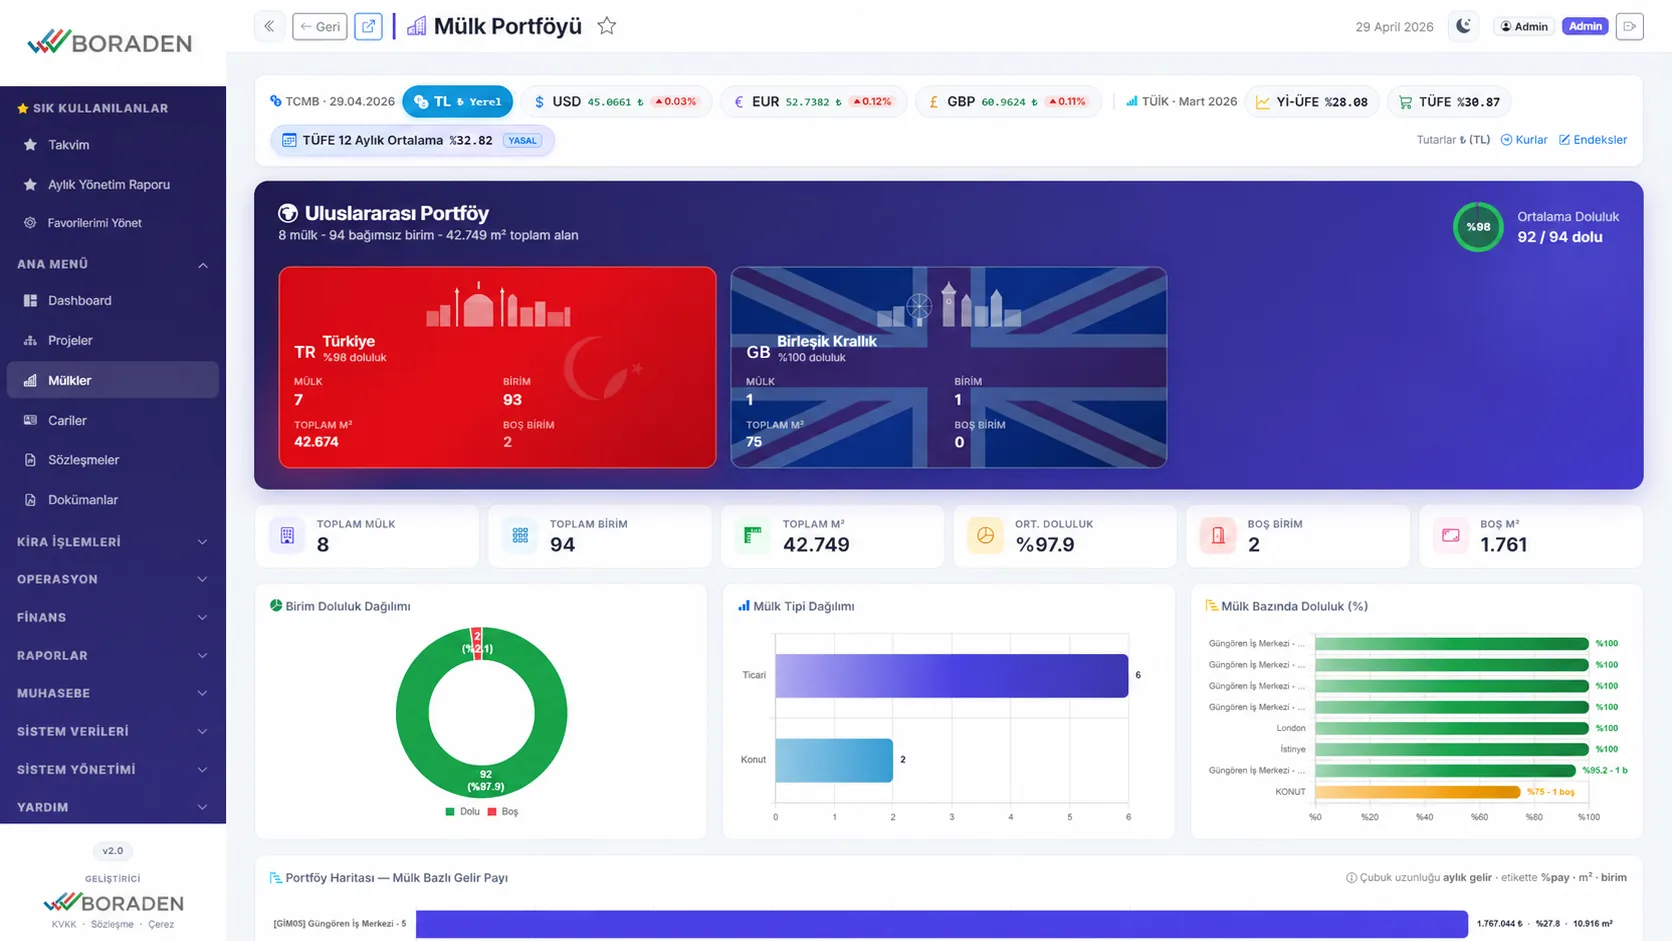Click the Geri back button
The width and height of the screenshot is (1672, 941).
(x=320, y=26)
